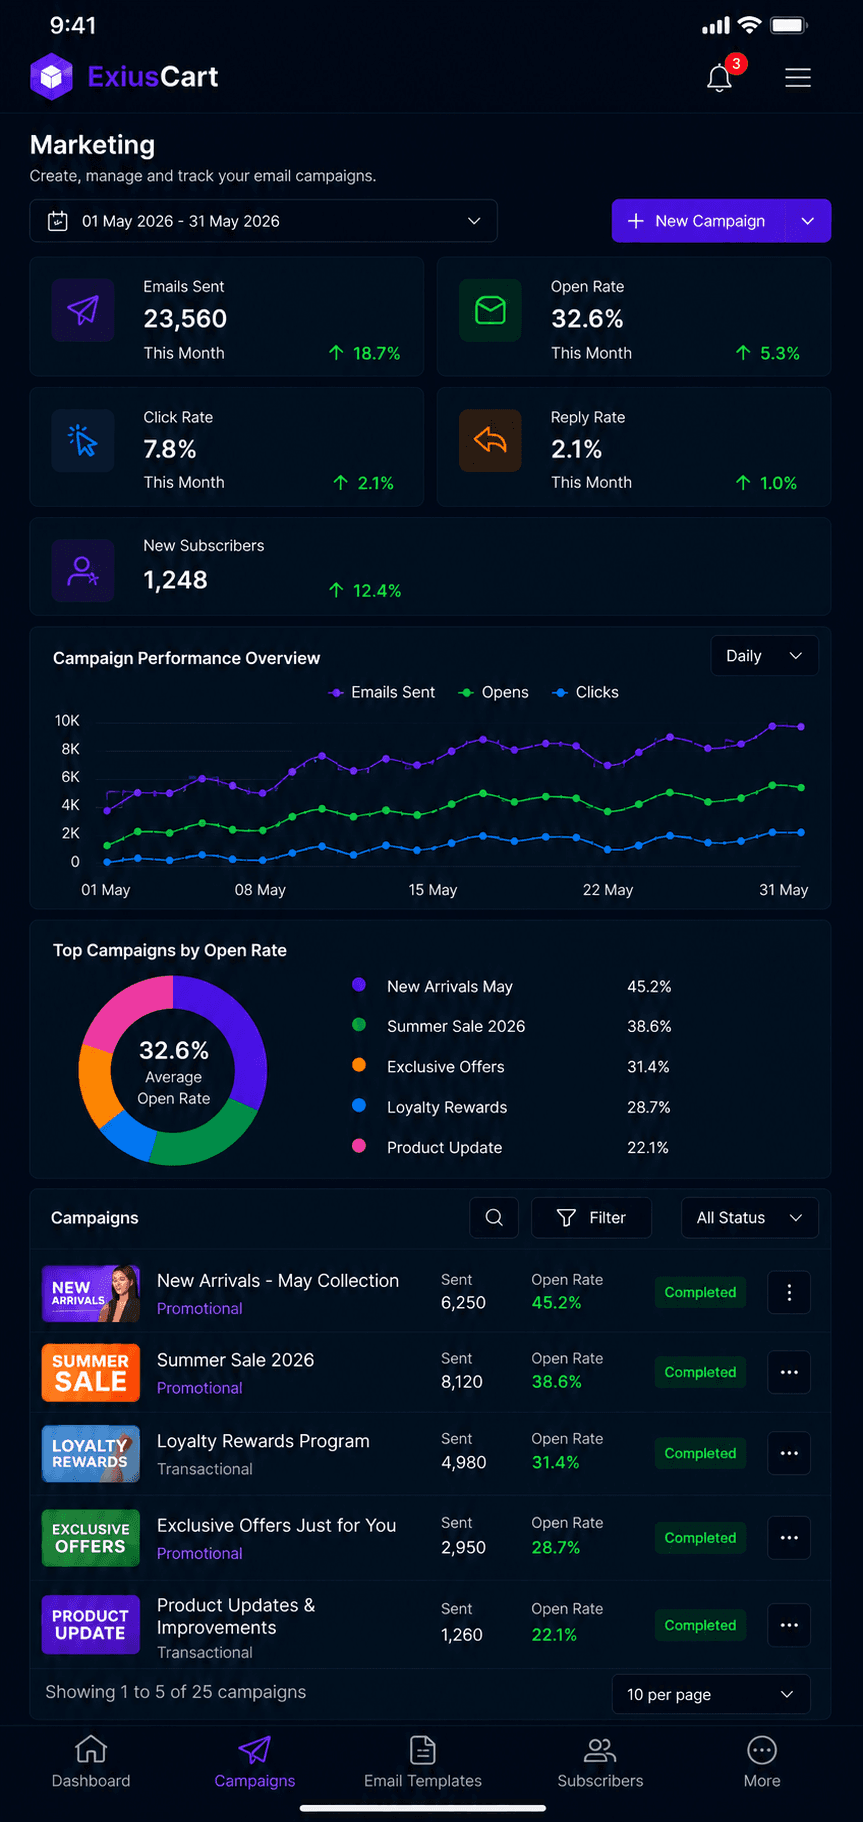The height and width of the screenshot is (1822, 863).
Task: Click the Emails Sent paper plane icon
Action: [83, 310]
